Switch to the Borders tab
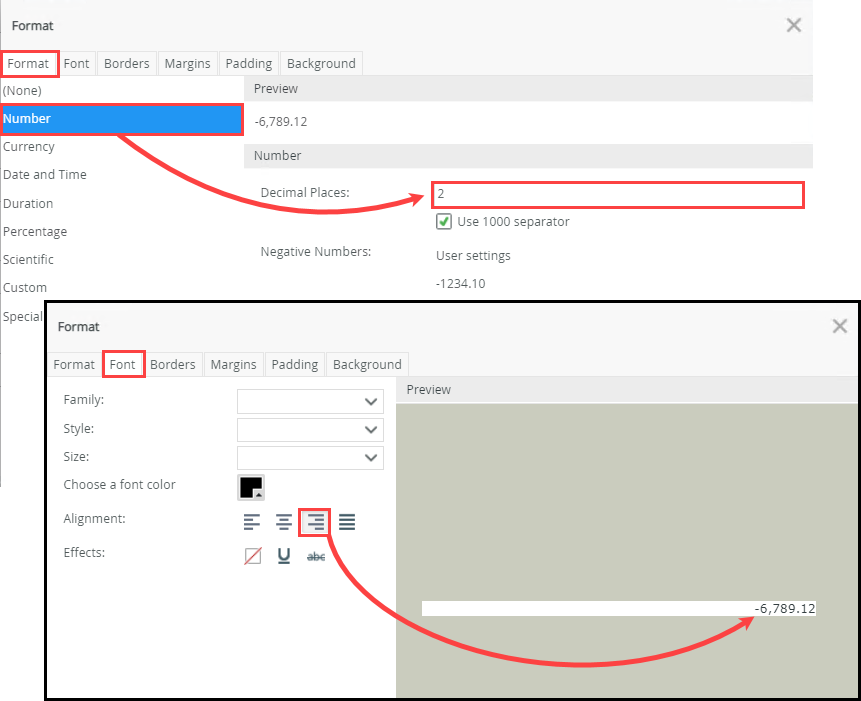Image resolution: width=861 pixels, height=701 pixels. (x=174, y=364)
